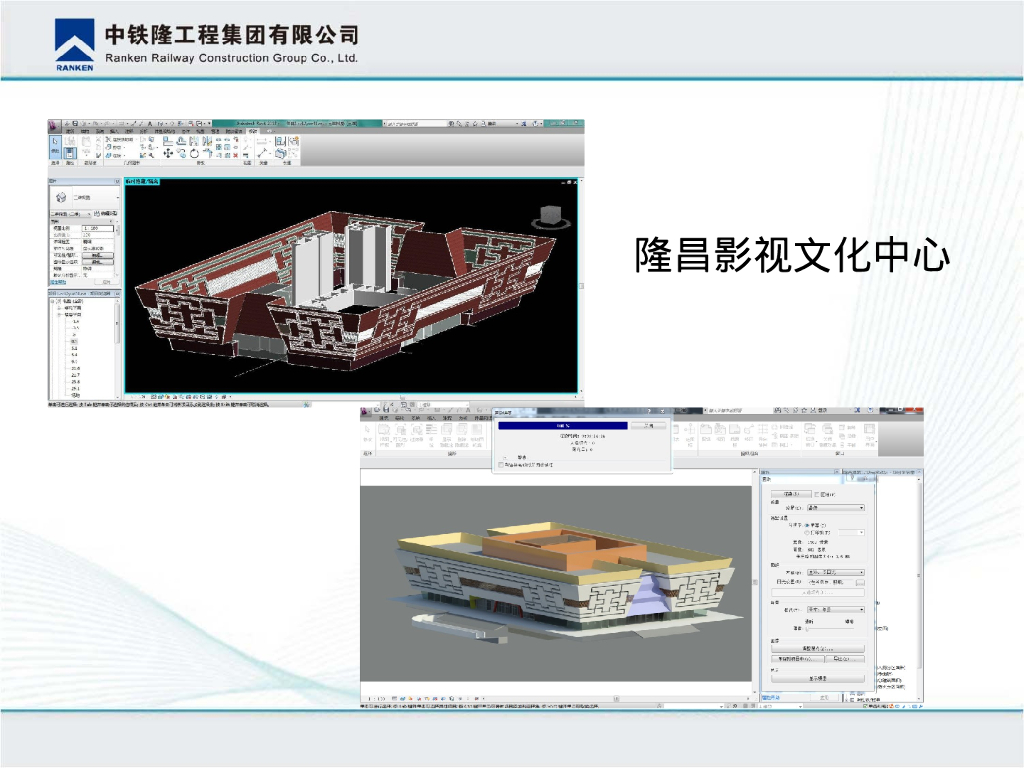Open Quality setting dropdown in Rendering dialog
The width and height of the screenshot is (1024, 768).
click(836, 507)
